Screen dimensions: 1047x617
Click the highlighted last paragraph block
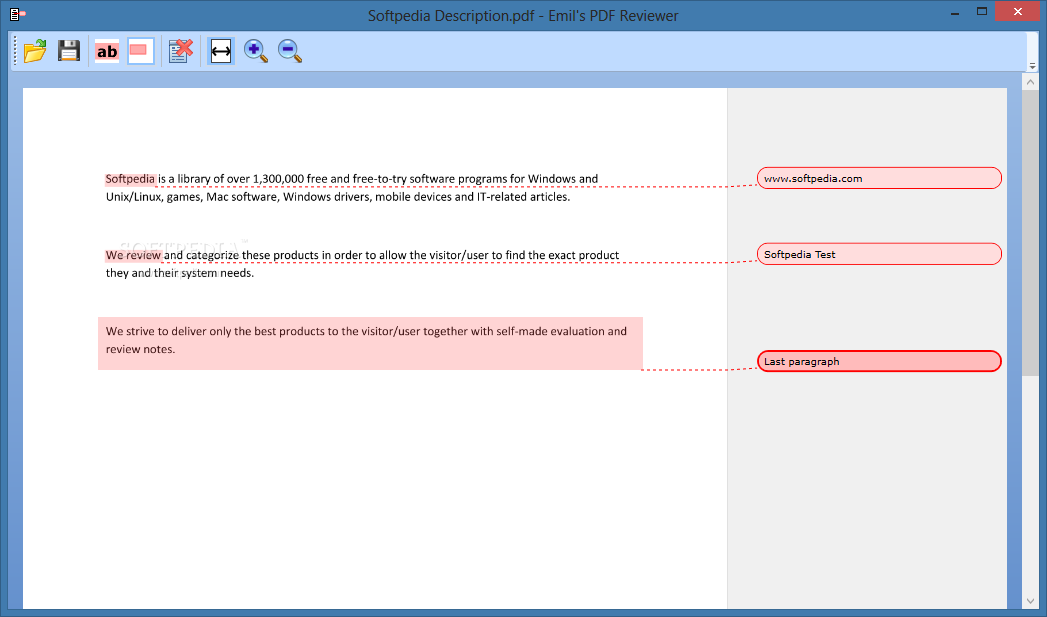370,343
